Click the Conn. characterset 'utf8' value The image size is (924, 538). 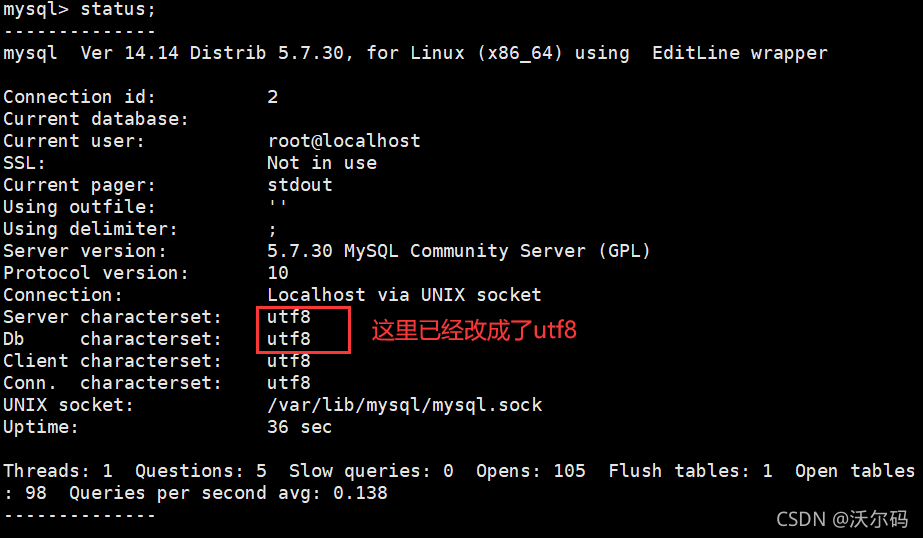click(x=289, y=383)
